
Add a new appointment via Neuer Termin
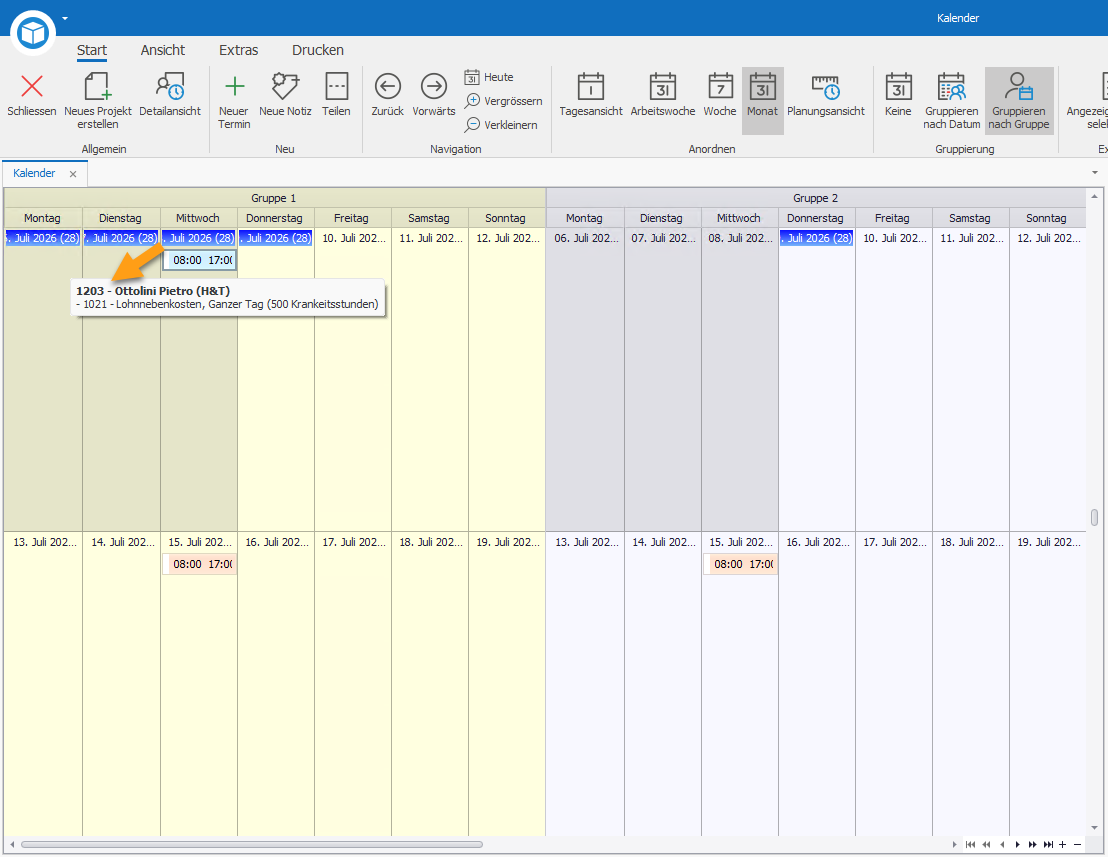click(x=234, y=100)
